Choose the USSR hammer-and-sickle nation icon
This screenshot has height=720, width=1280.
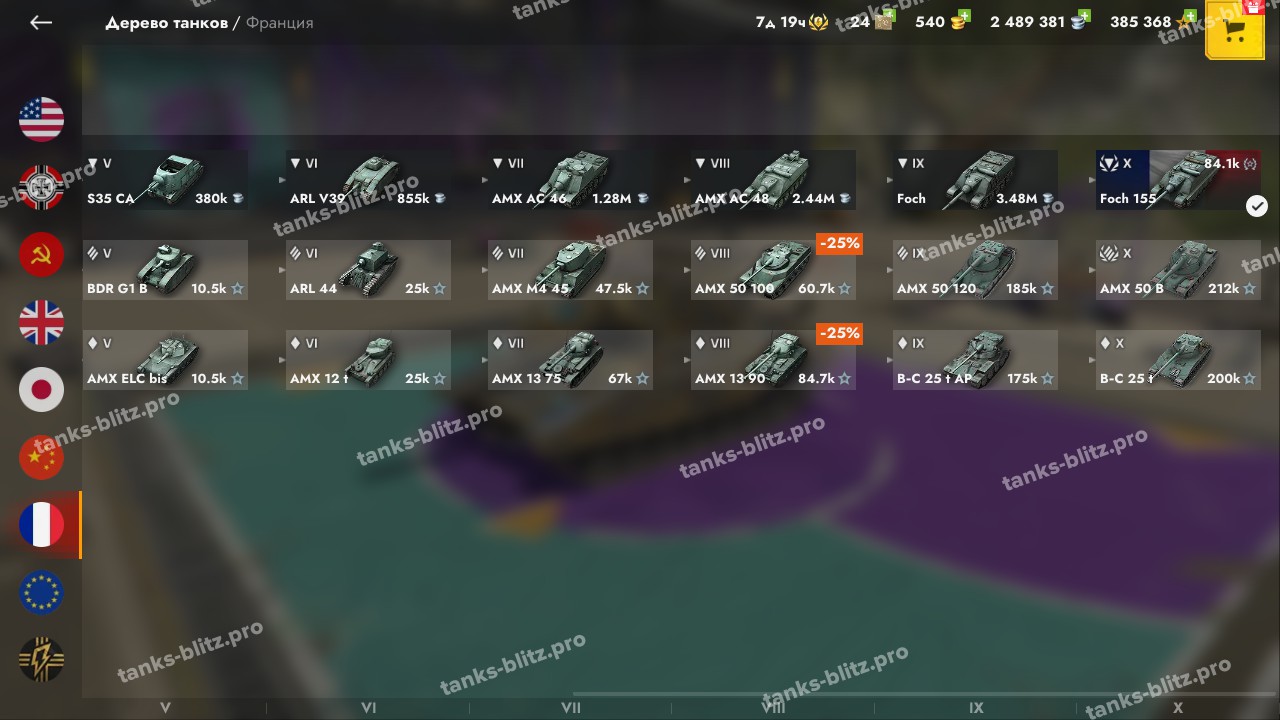point(41,255)
